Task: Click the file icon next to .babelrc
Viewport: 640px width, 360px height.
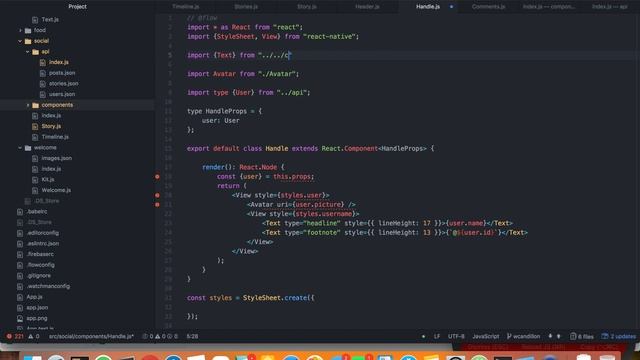Action: pyautogui.click(x=20, y=212)
